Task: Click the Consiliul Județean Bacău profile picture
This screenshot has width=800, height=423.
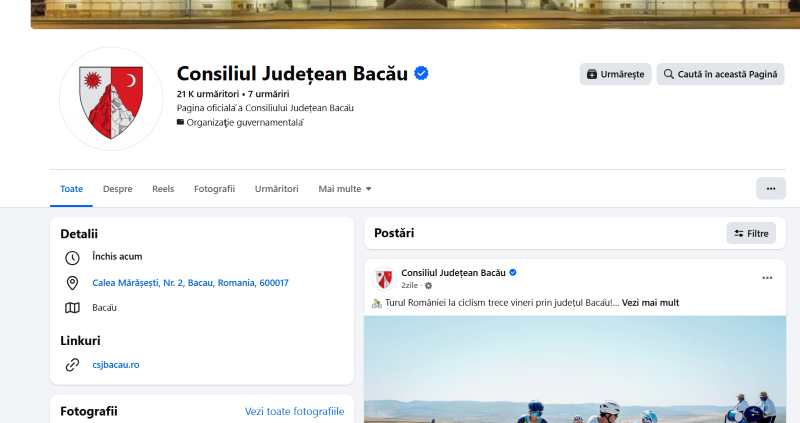Action: [111, 99]
